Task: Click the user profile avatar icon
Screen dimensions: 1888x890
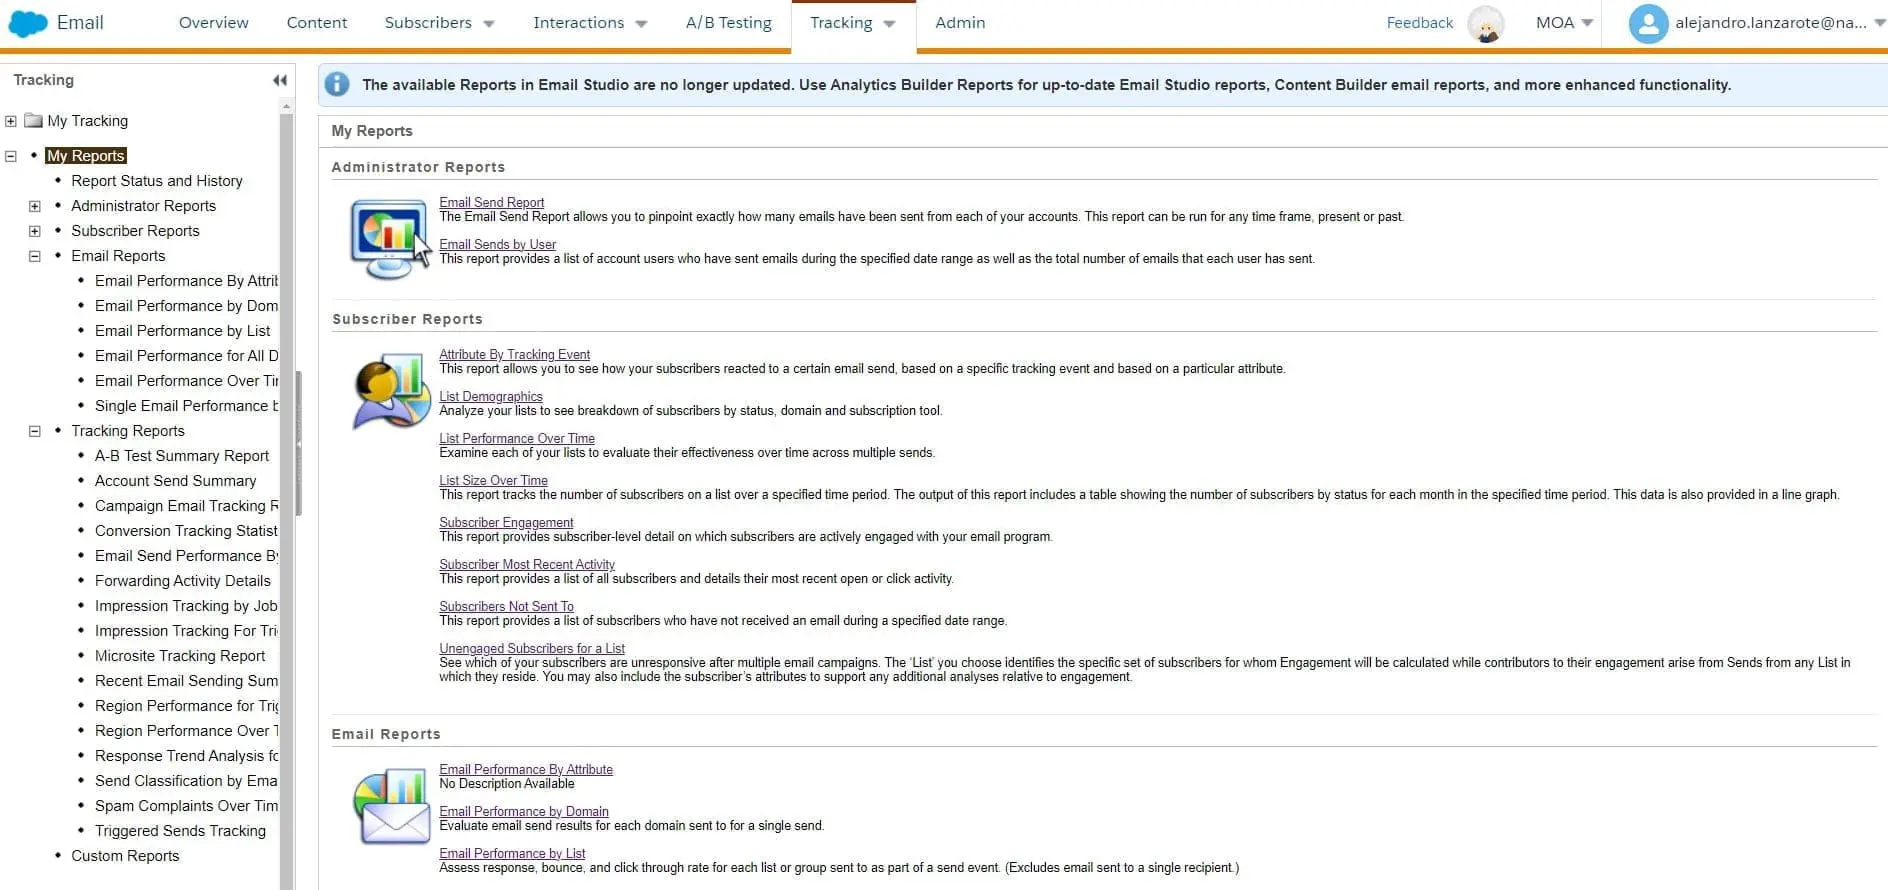Action: pyautogui.click(x=1647, y=24)
